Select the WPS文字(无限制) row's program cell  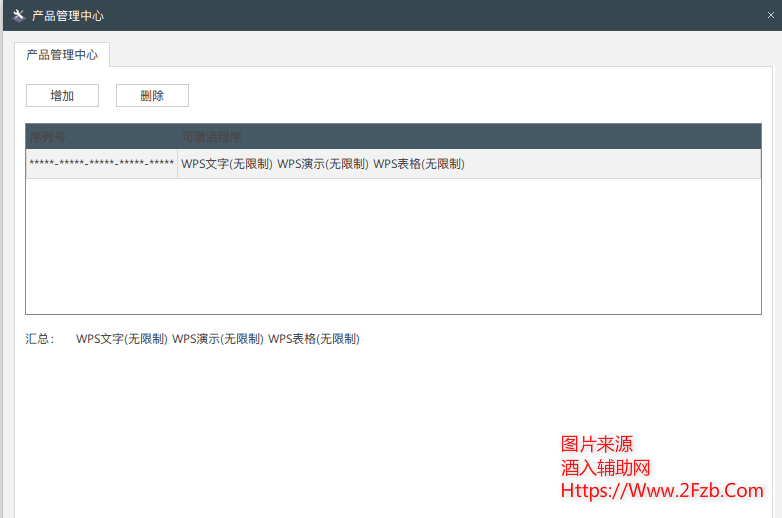coord(469,164)
